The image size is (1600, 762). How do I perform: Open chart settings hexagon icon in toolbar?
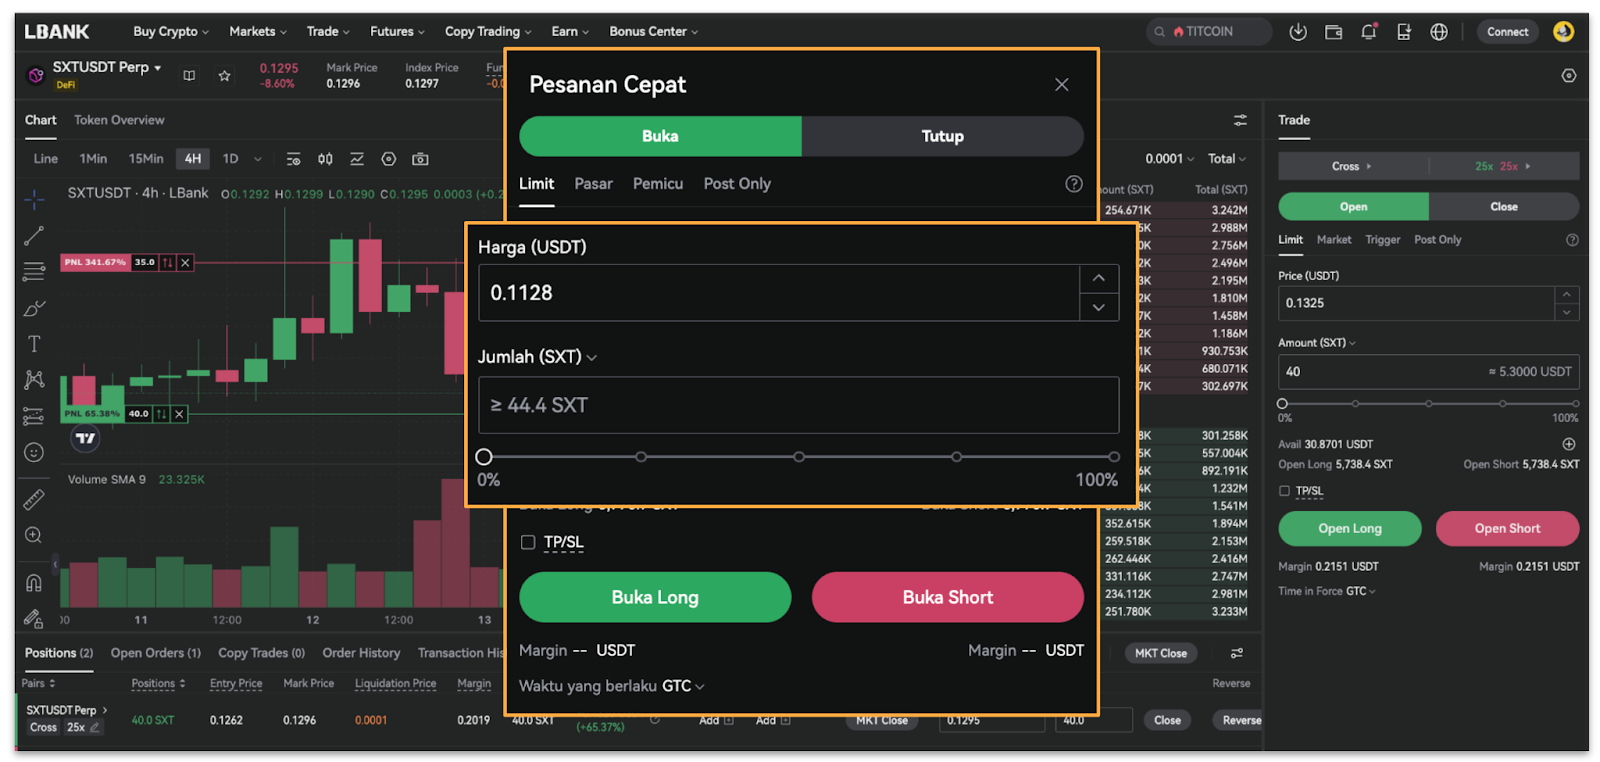pyautogui.click(x=389, y=159)
